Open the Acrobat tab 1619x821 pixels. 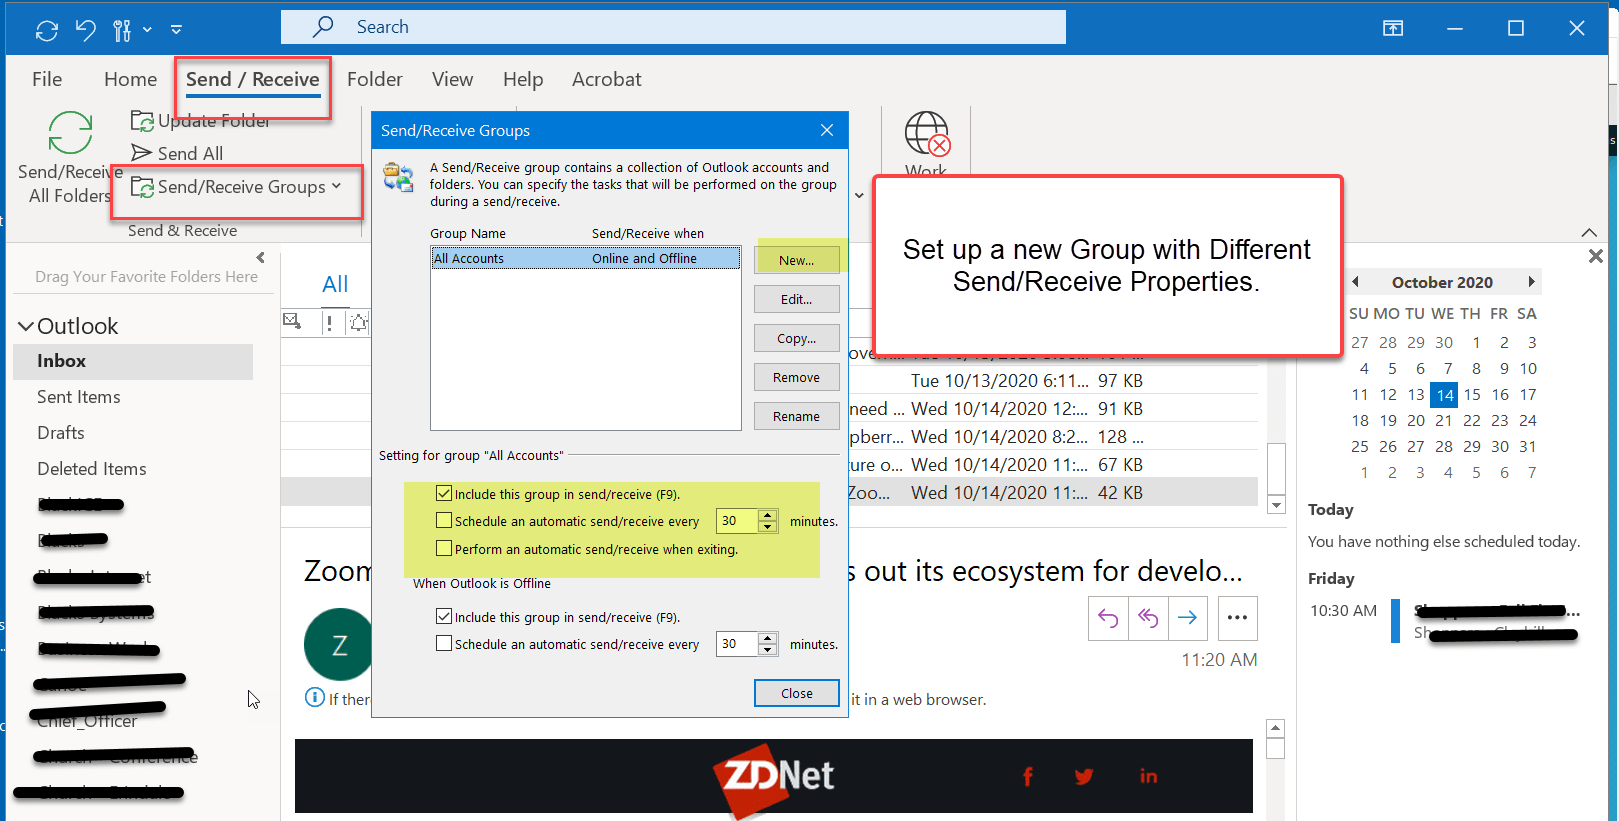606,79
